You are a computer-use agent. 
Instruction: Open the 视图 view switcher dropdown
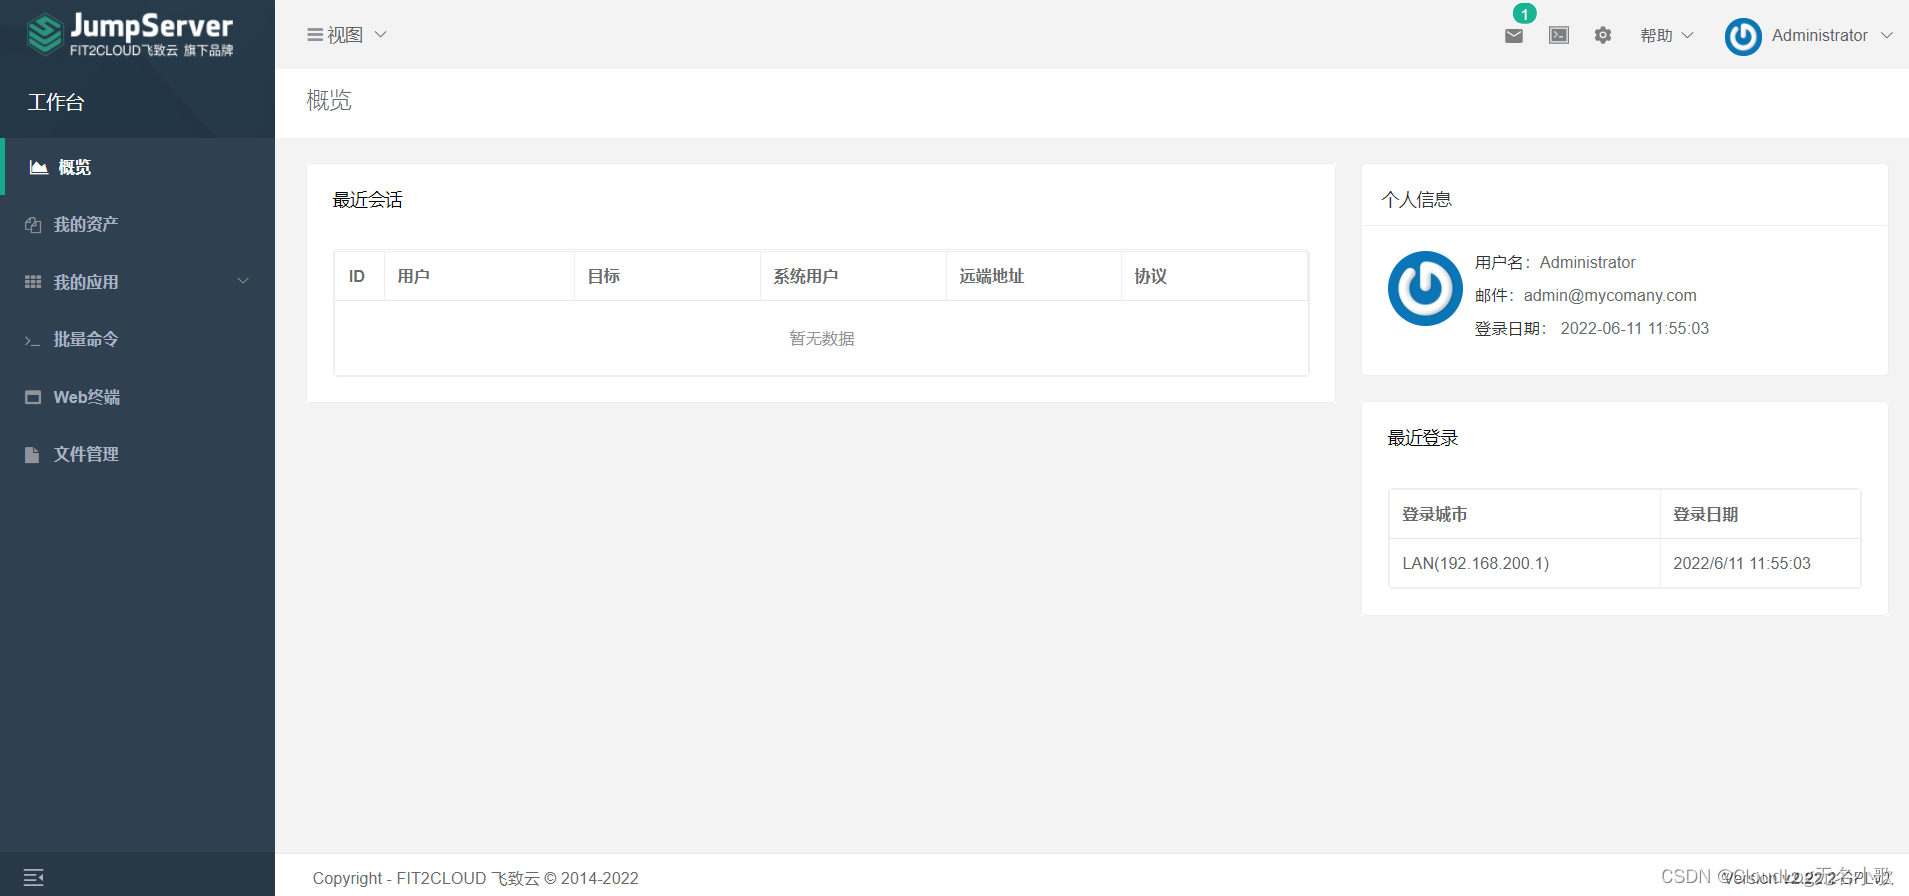pos(346,35)
